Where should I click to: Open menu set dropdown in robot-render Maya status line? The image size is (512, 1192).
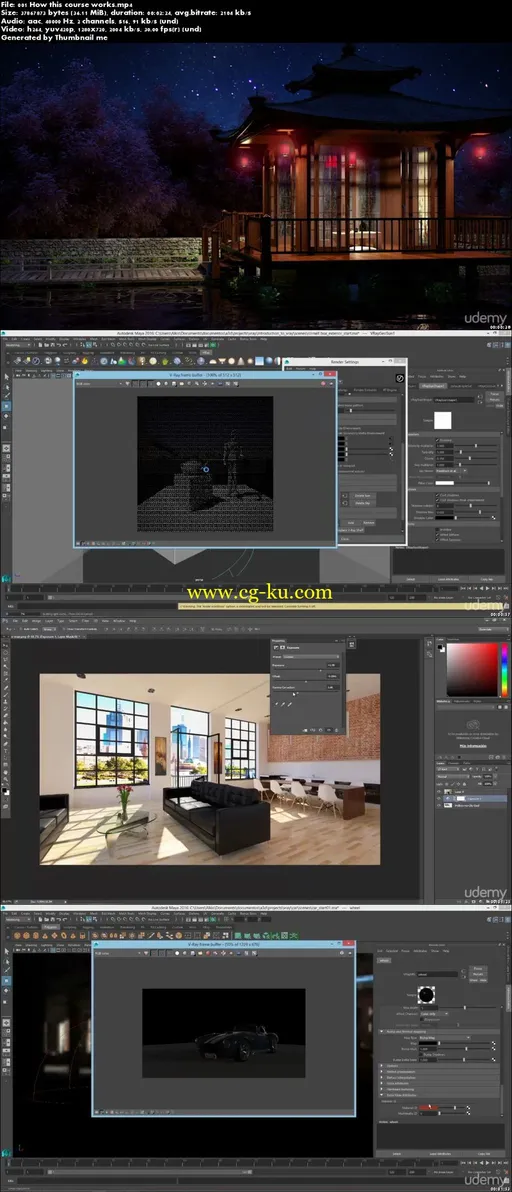point(17,344)
